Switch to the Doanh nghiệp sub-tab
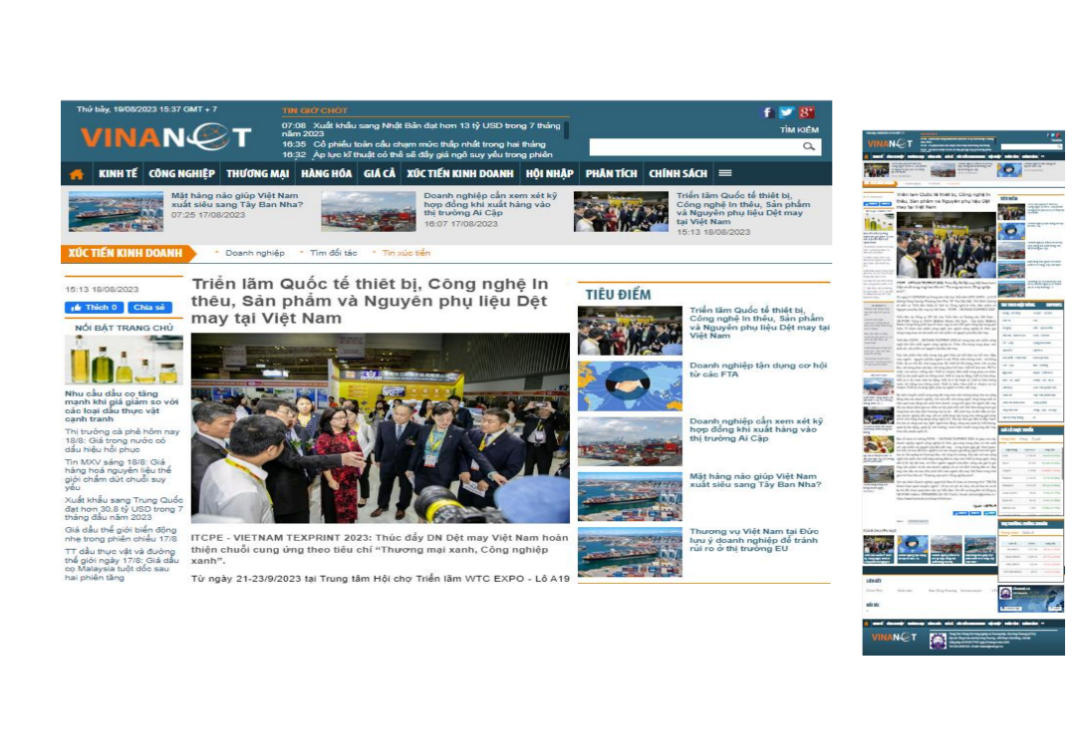1080x747 pixels. [x=254, y=253]
